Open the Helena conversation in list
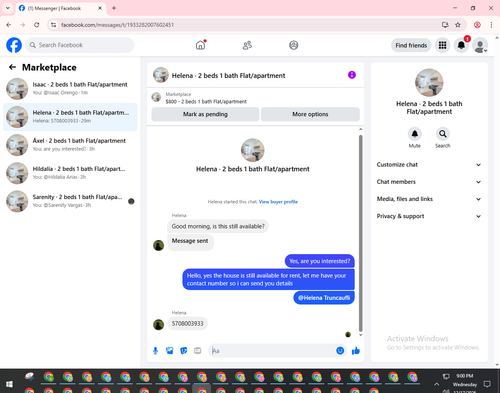This screenshot has width=500, height=393. coord(70,117)
